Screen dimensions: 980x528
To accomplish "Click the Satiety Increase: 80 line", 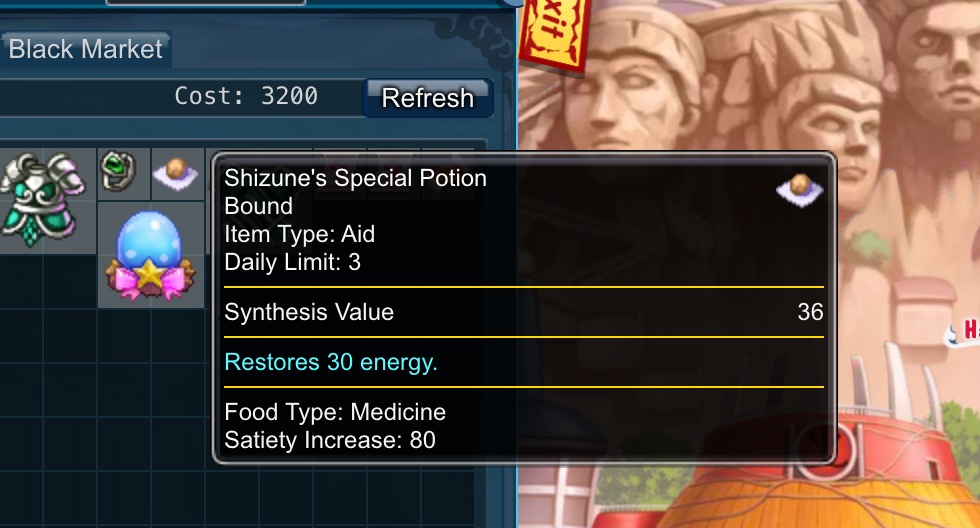I will pos(330,440).
